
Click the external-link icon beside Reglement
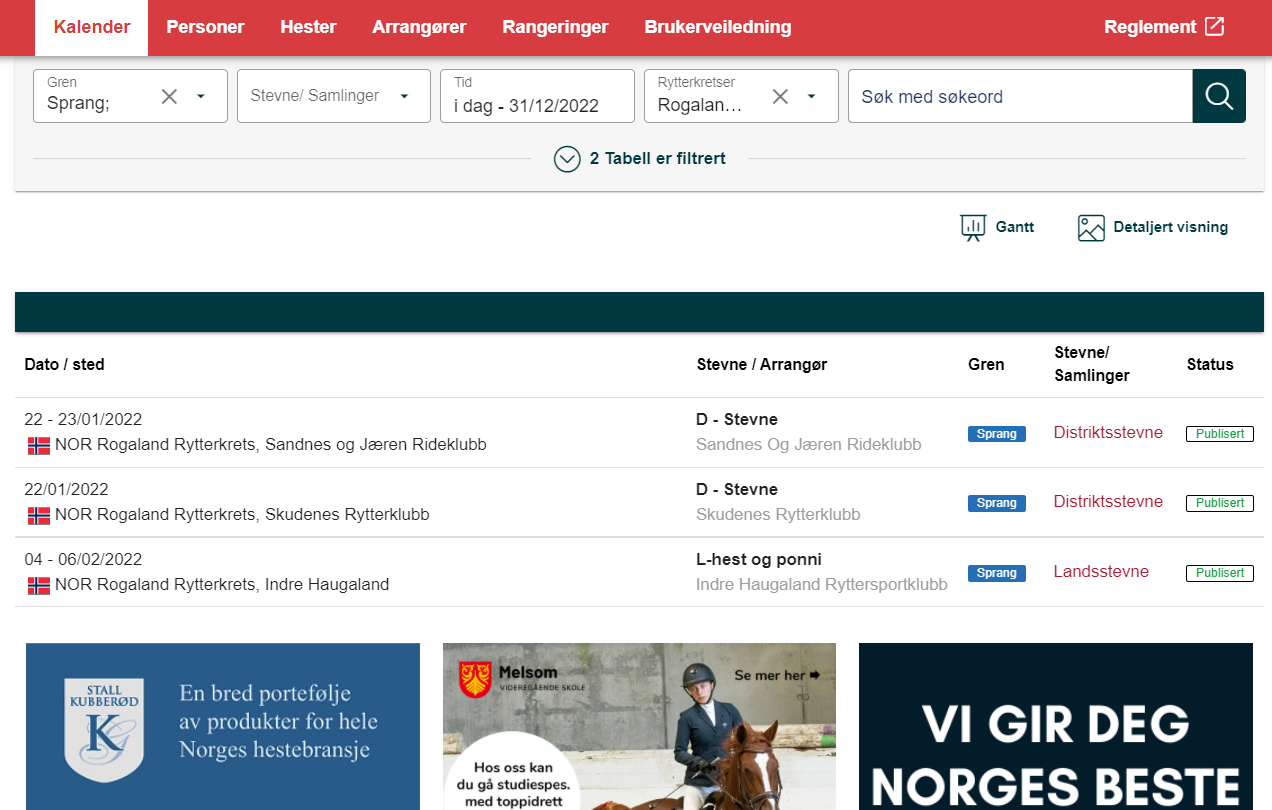[1214, 27]
